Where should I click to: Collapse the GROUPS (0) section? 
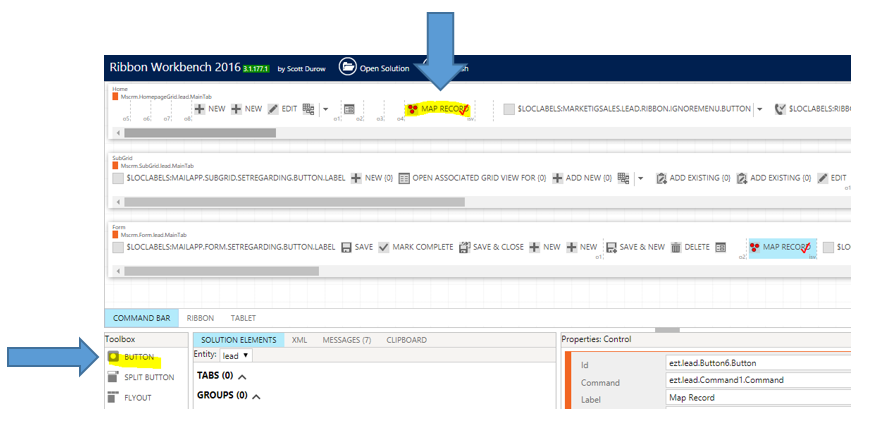[x=256, y=396]
